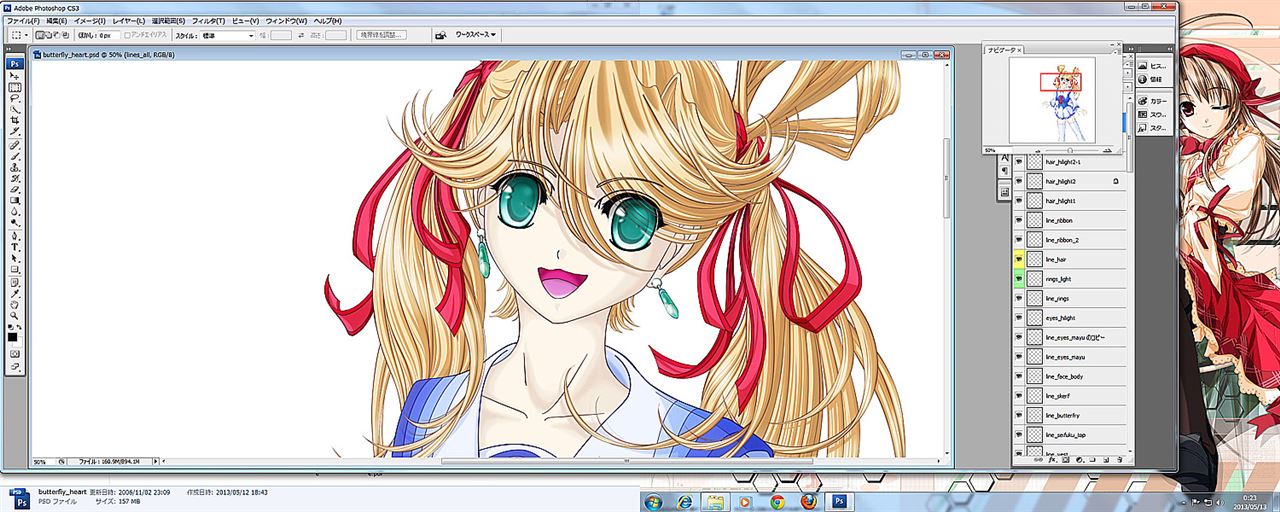Screen dimensions: 1280x512
Task: Hide the line_ribbon layer
Action: coord(1019,220)
